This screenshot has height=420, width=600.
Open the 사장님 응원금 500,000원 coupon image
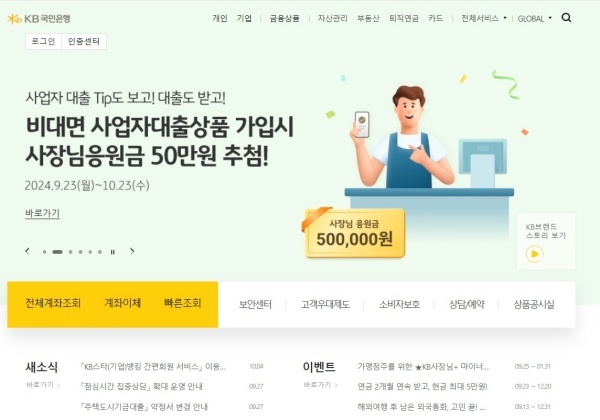pos(355,233)
